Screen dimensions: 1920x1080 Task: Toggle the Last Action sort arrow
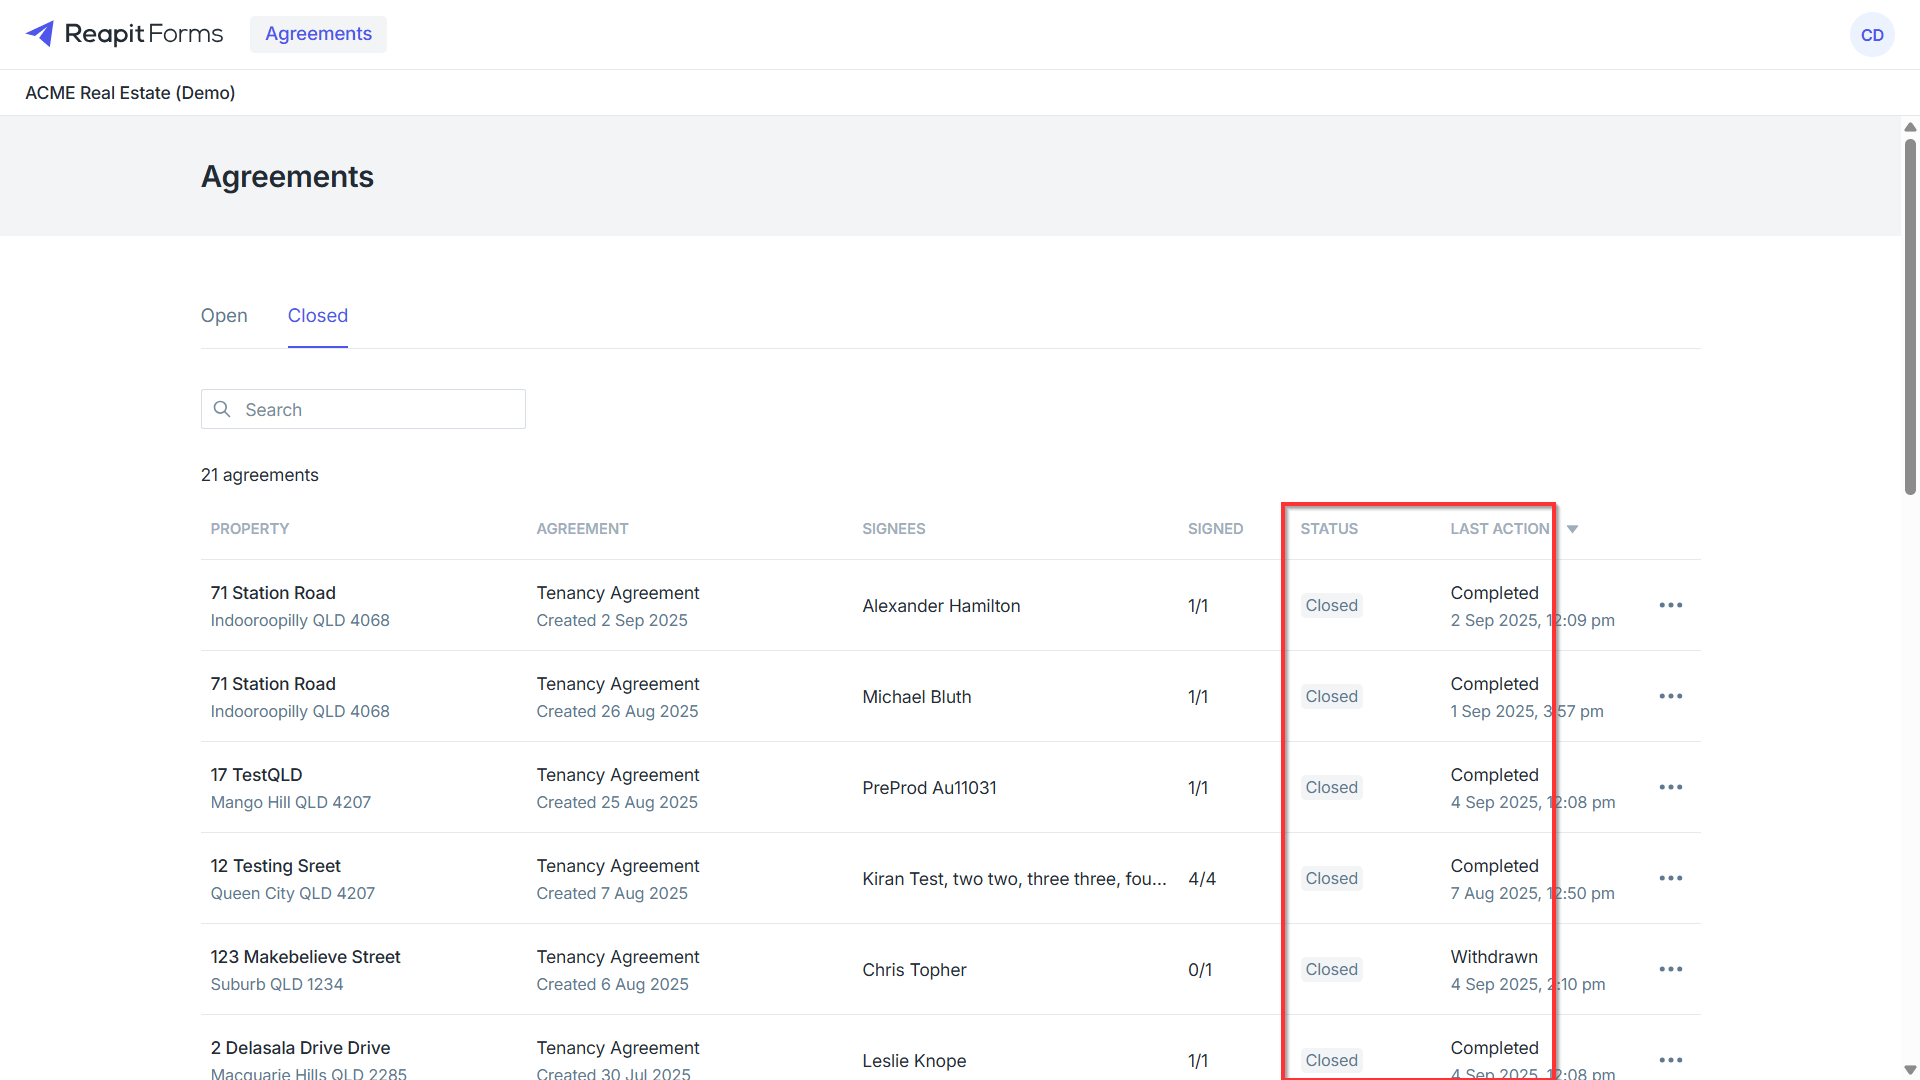(x=1572, y=529)
